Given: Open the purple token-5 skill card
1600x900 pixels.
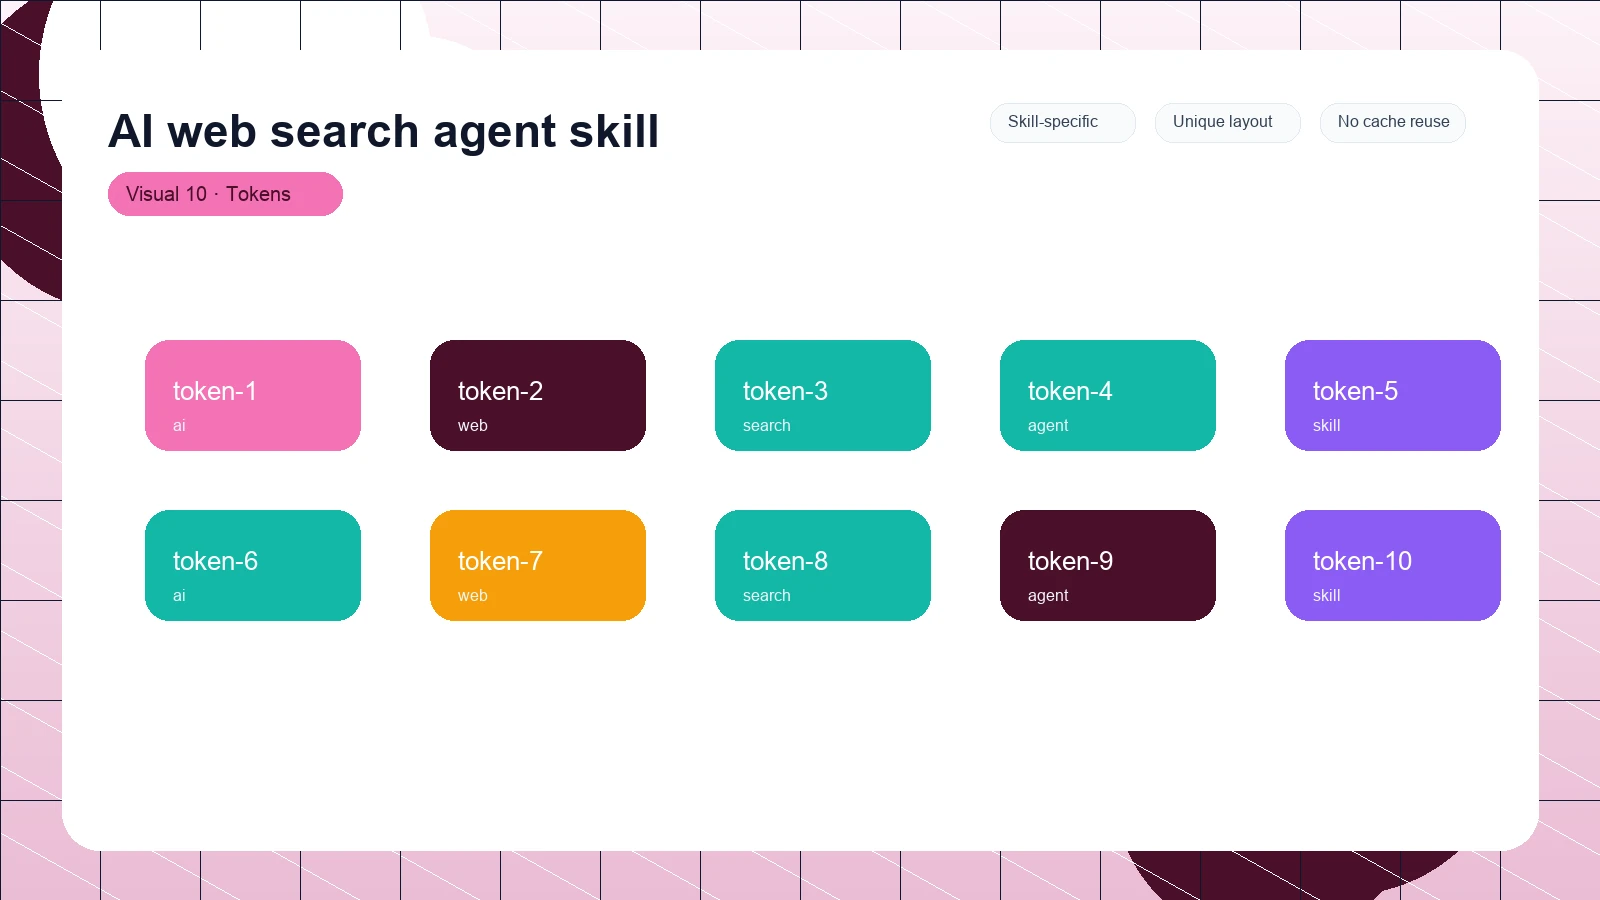Looking at the screenshot, I should pyautogui.click(x=1393, y=395).
